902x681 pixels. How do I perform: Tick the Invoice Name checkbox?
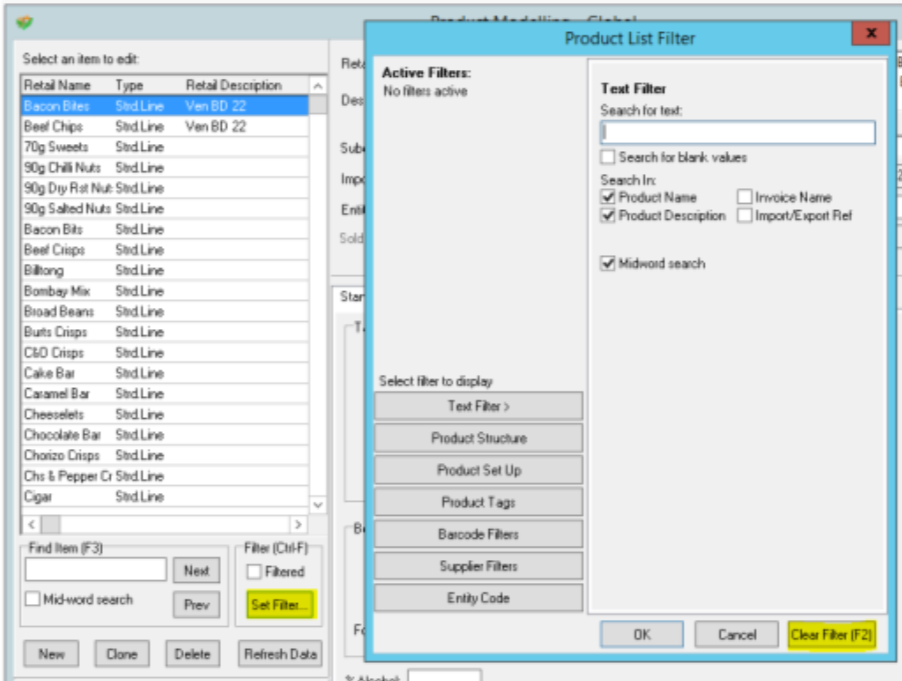click(745, 198)
